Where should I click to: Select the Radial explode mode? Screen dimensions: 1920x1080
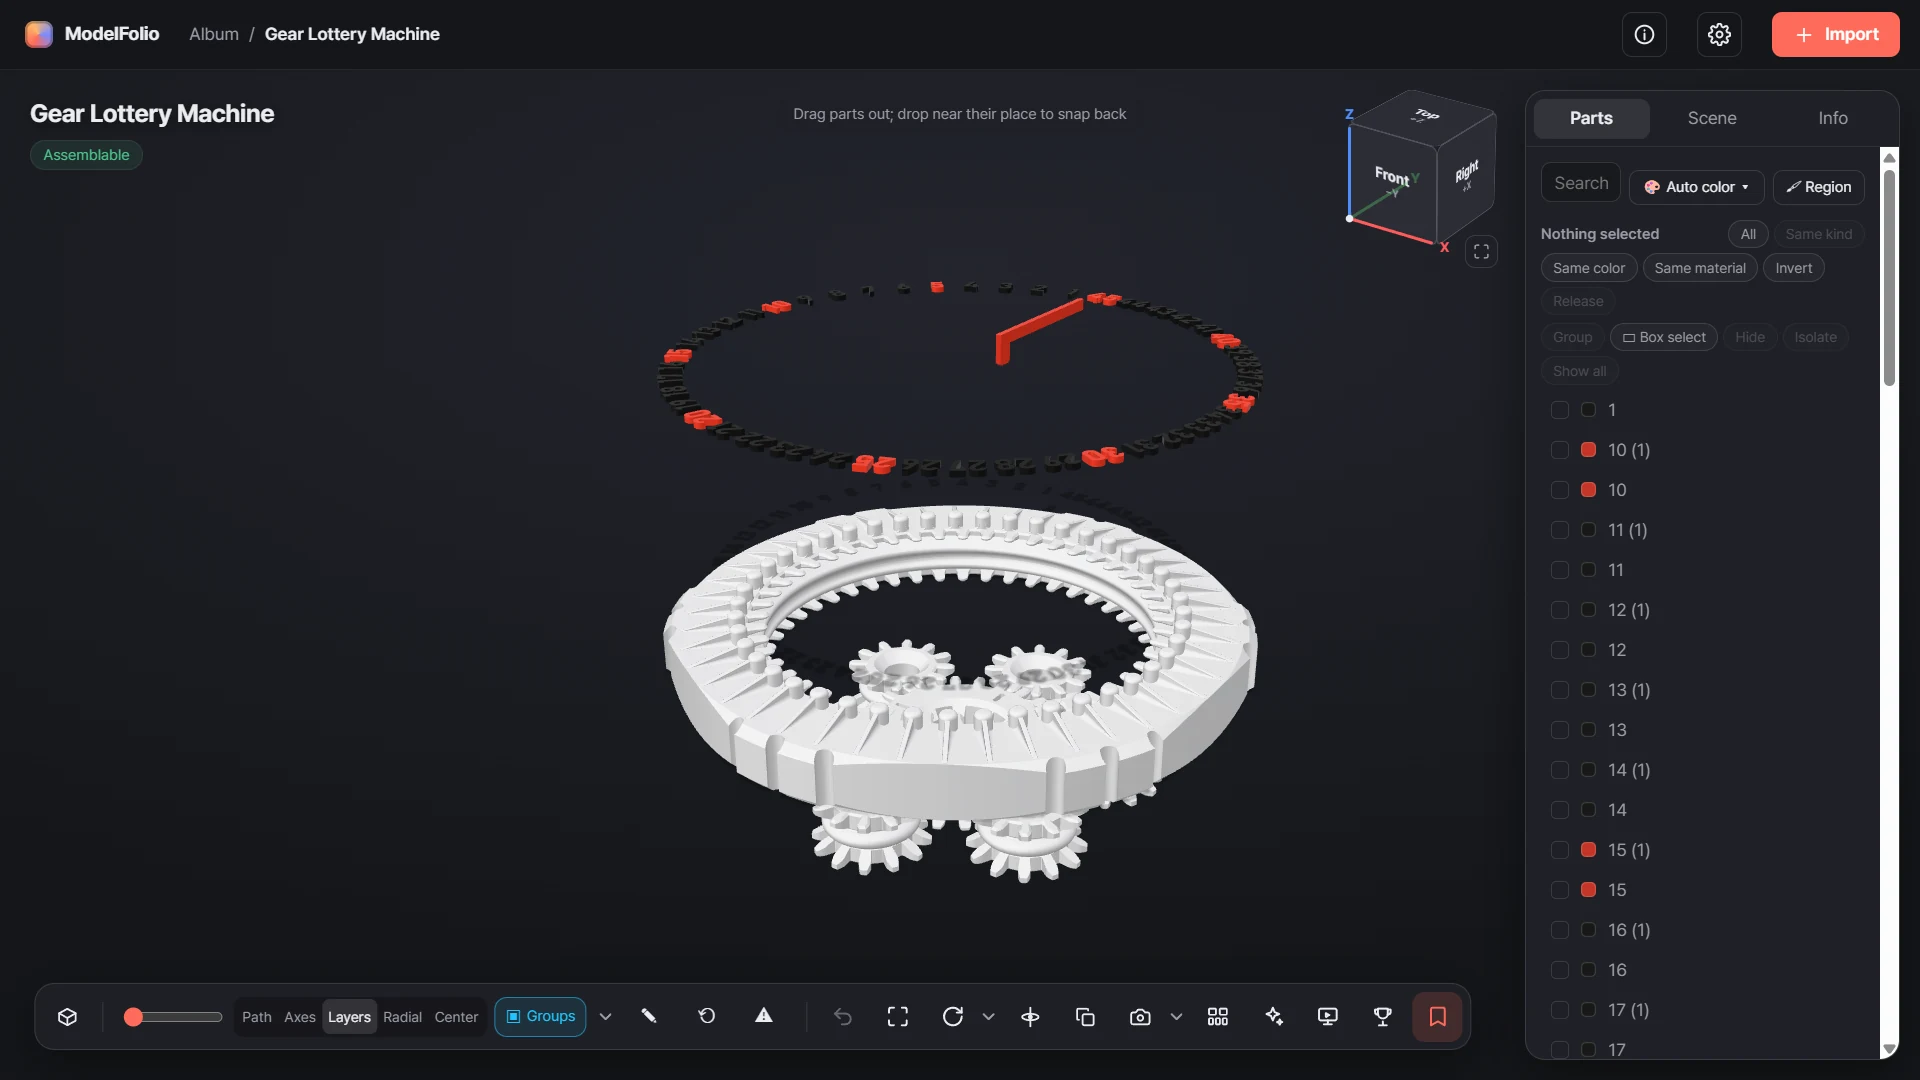click(403, 1017)
